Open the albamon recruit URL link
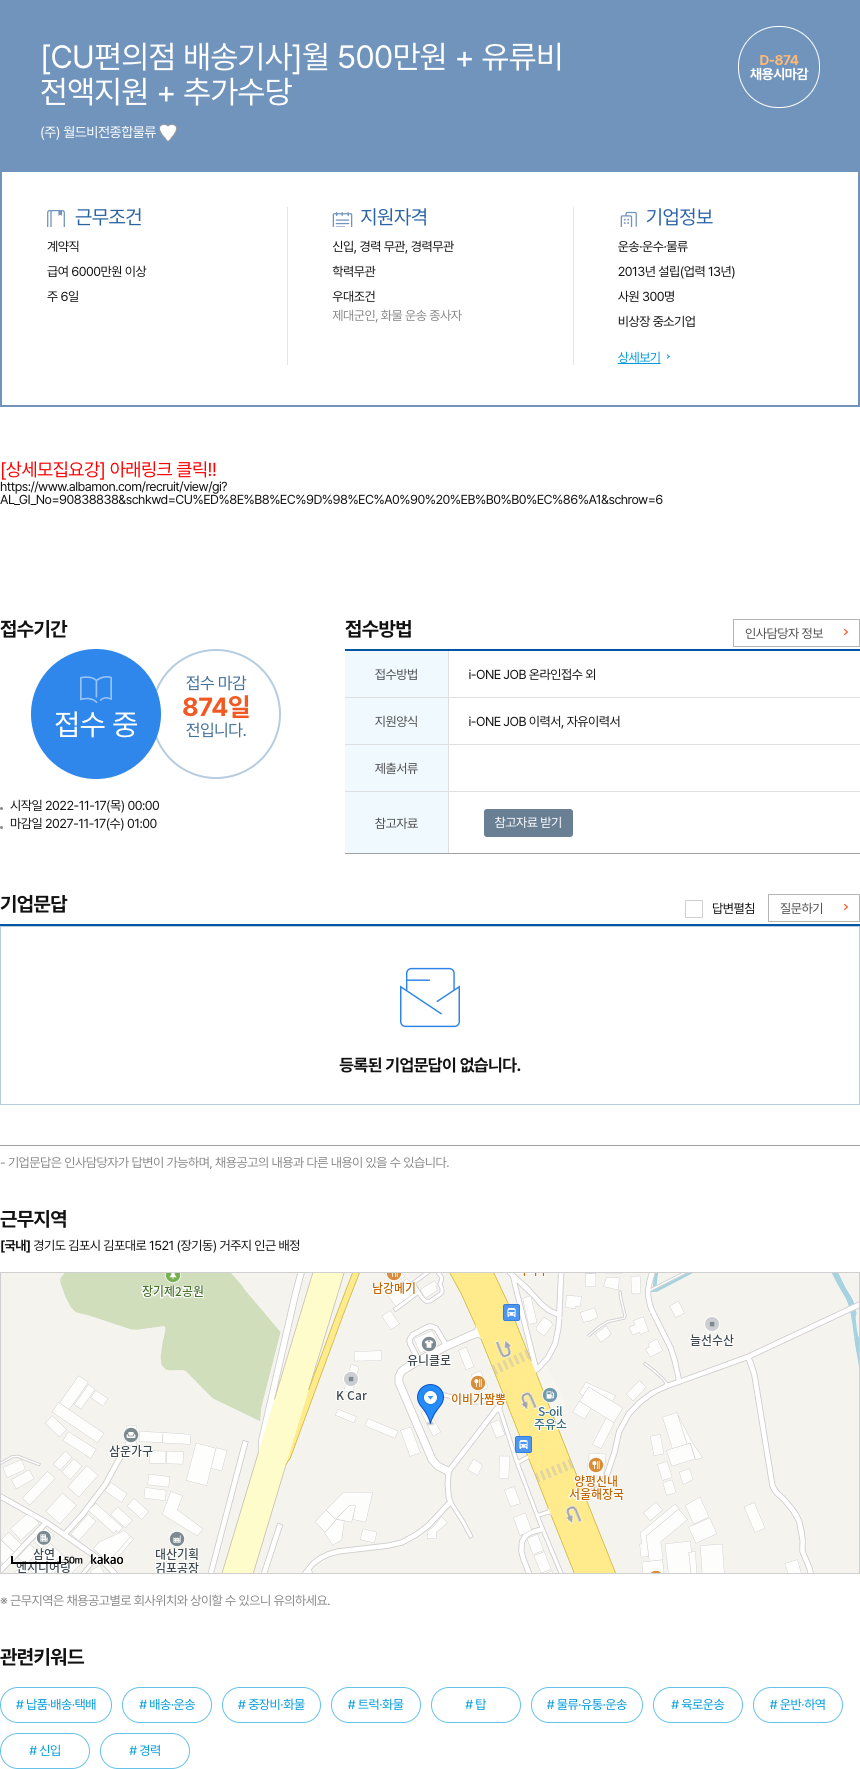860x1769 pixels. [x=331, y=493]
